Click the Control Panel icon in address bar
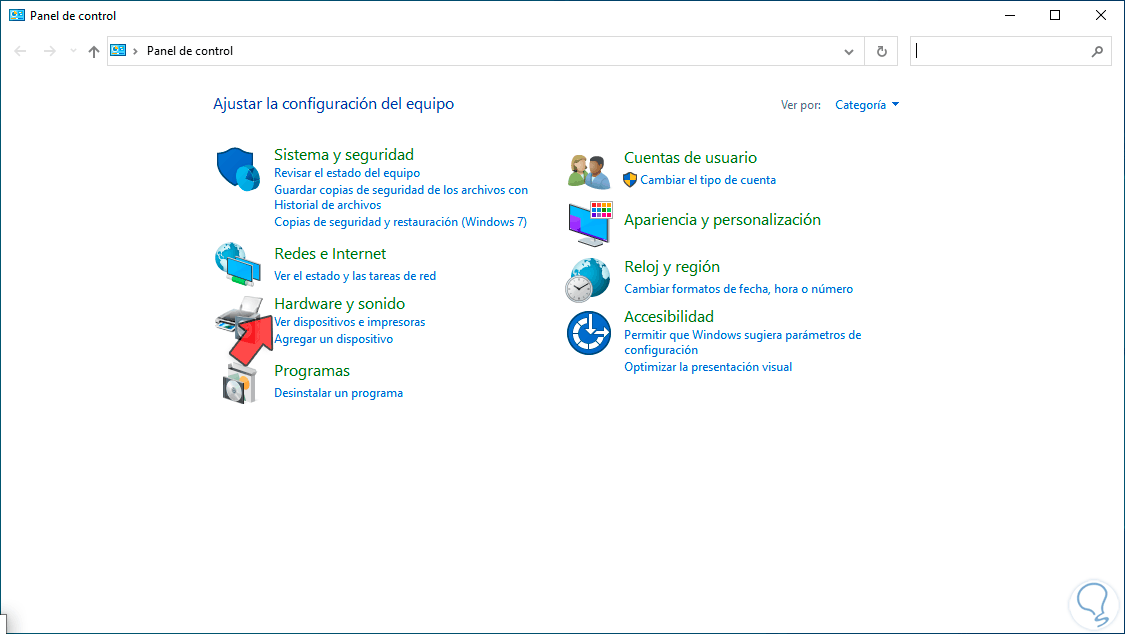1125x634 pixels. (x=118, y=50)
